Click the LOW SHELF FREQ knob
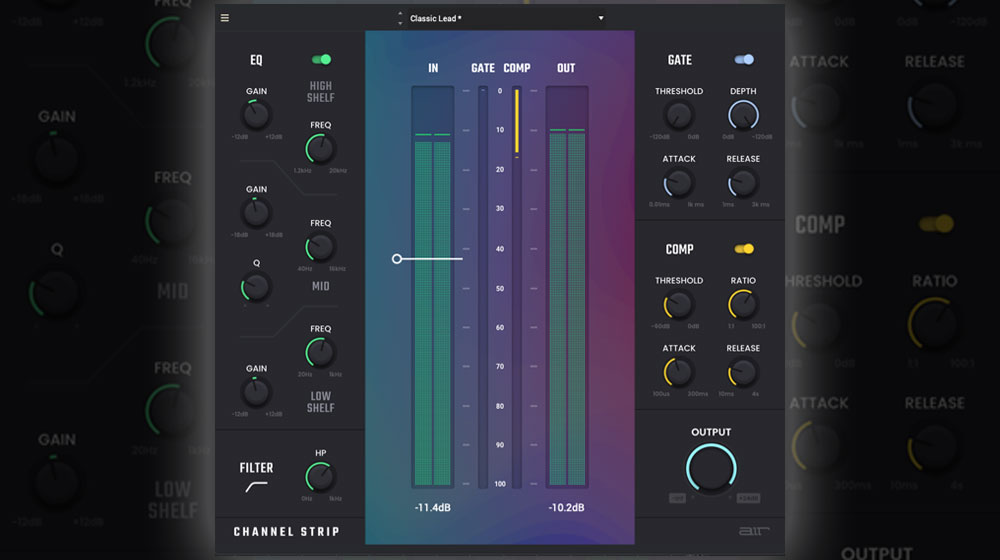 pyautogui.click(x=320, y=353)
